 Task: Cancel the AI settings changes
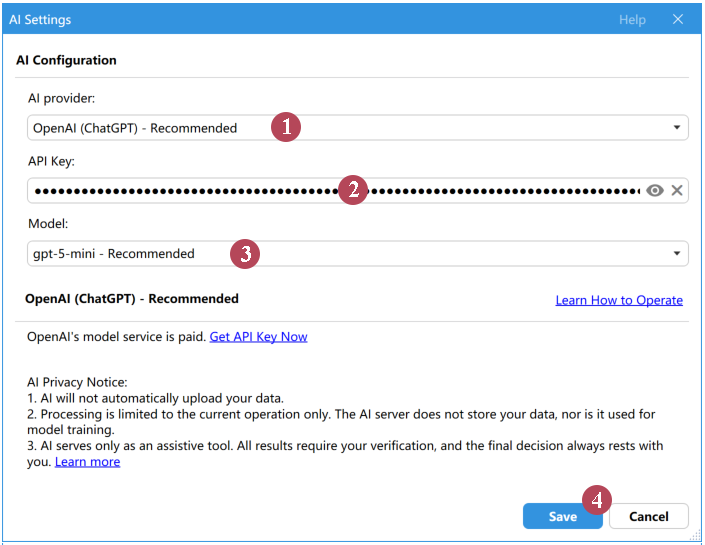click(x=649, y=516)
